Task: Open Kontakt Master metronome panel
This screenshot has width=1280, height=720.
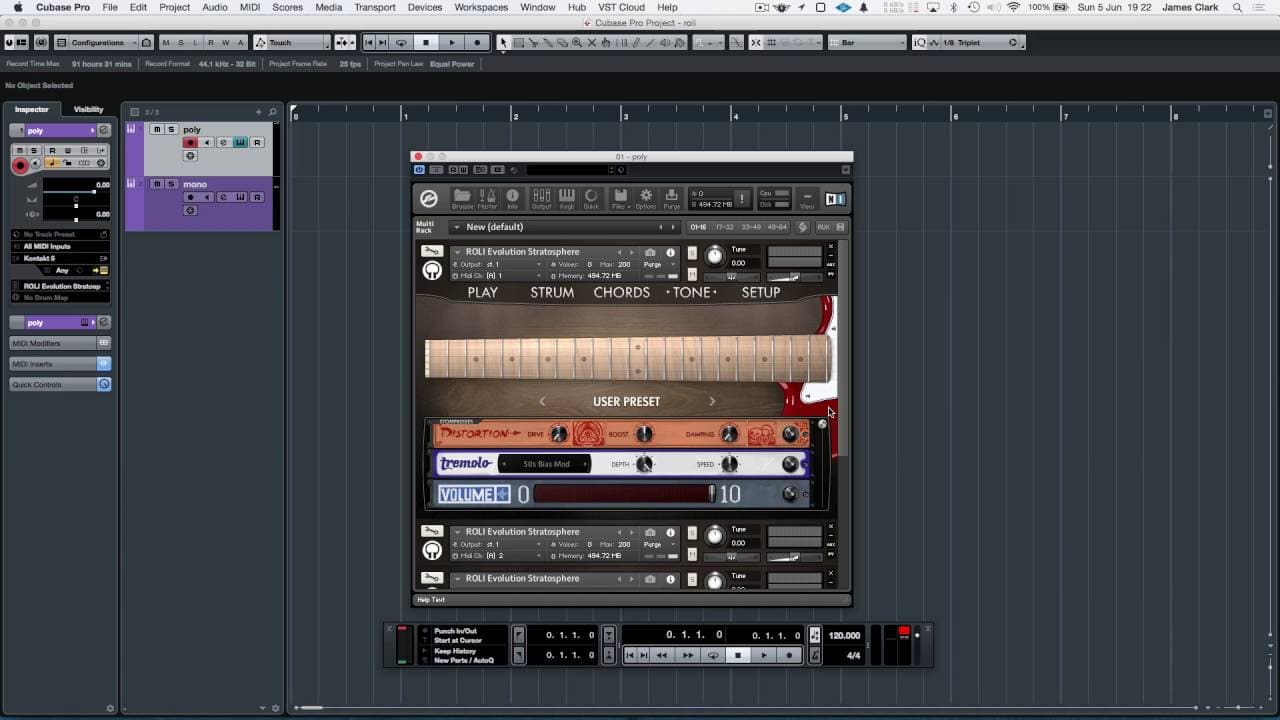Action: pos(488,198)
